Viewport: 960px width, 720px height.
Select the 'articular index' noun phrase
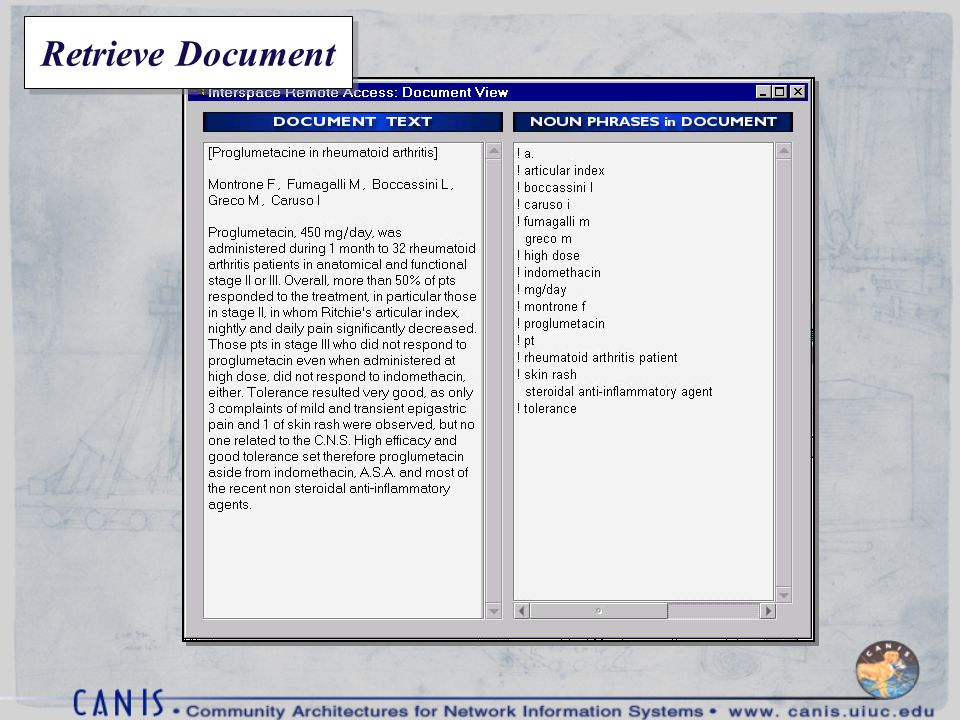pyautogui.click(x=564, y=171)
